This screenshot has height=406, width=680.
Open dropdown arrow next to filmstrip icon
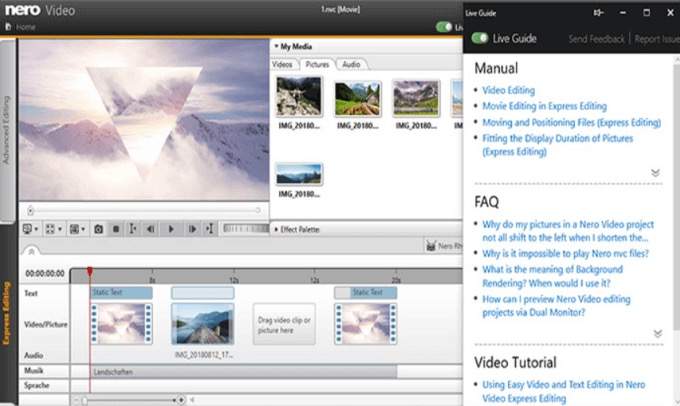83,229
